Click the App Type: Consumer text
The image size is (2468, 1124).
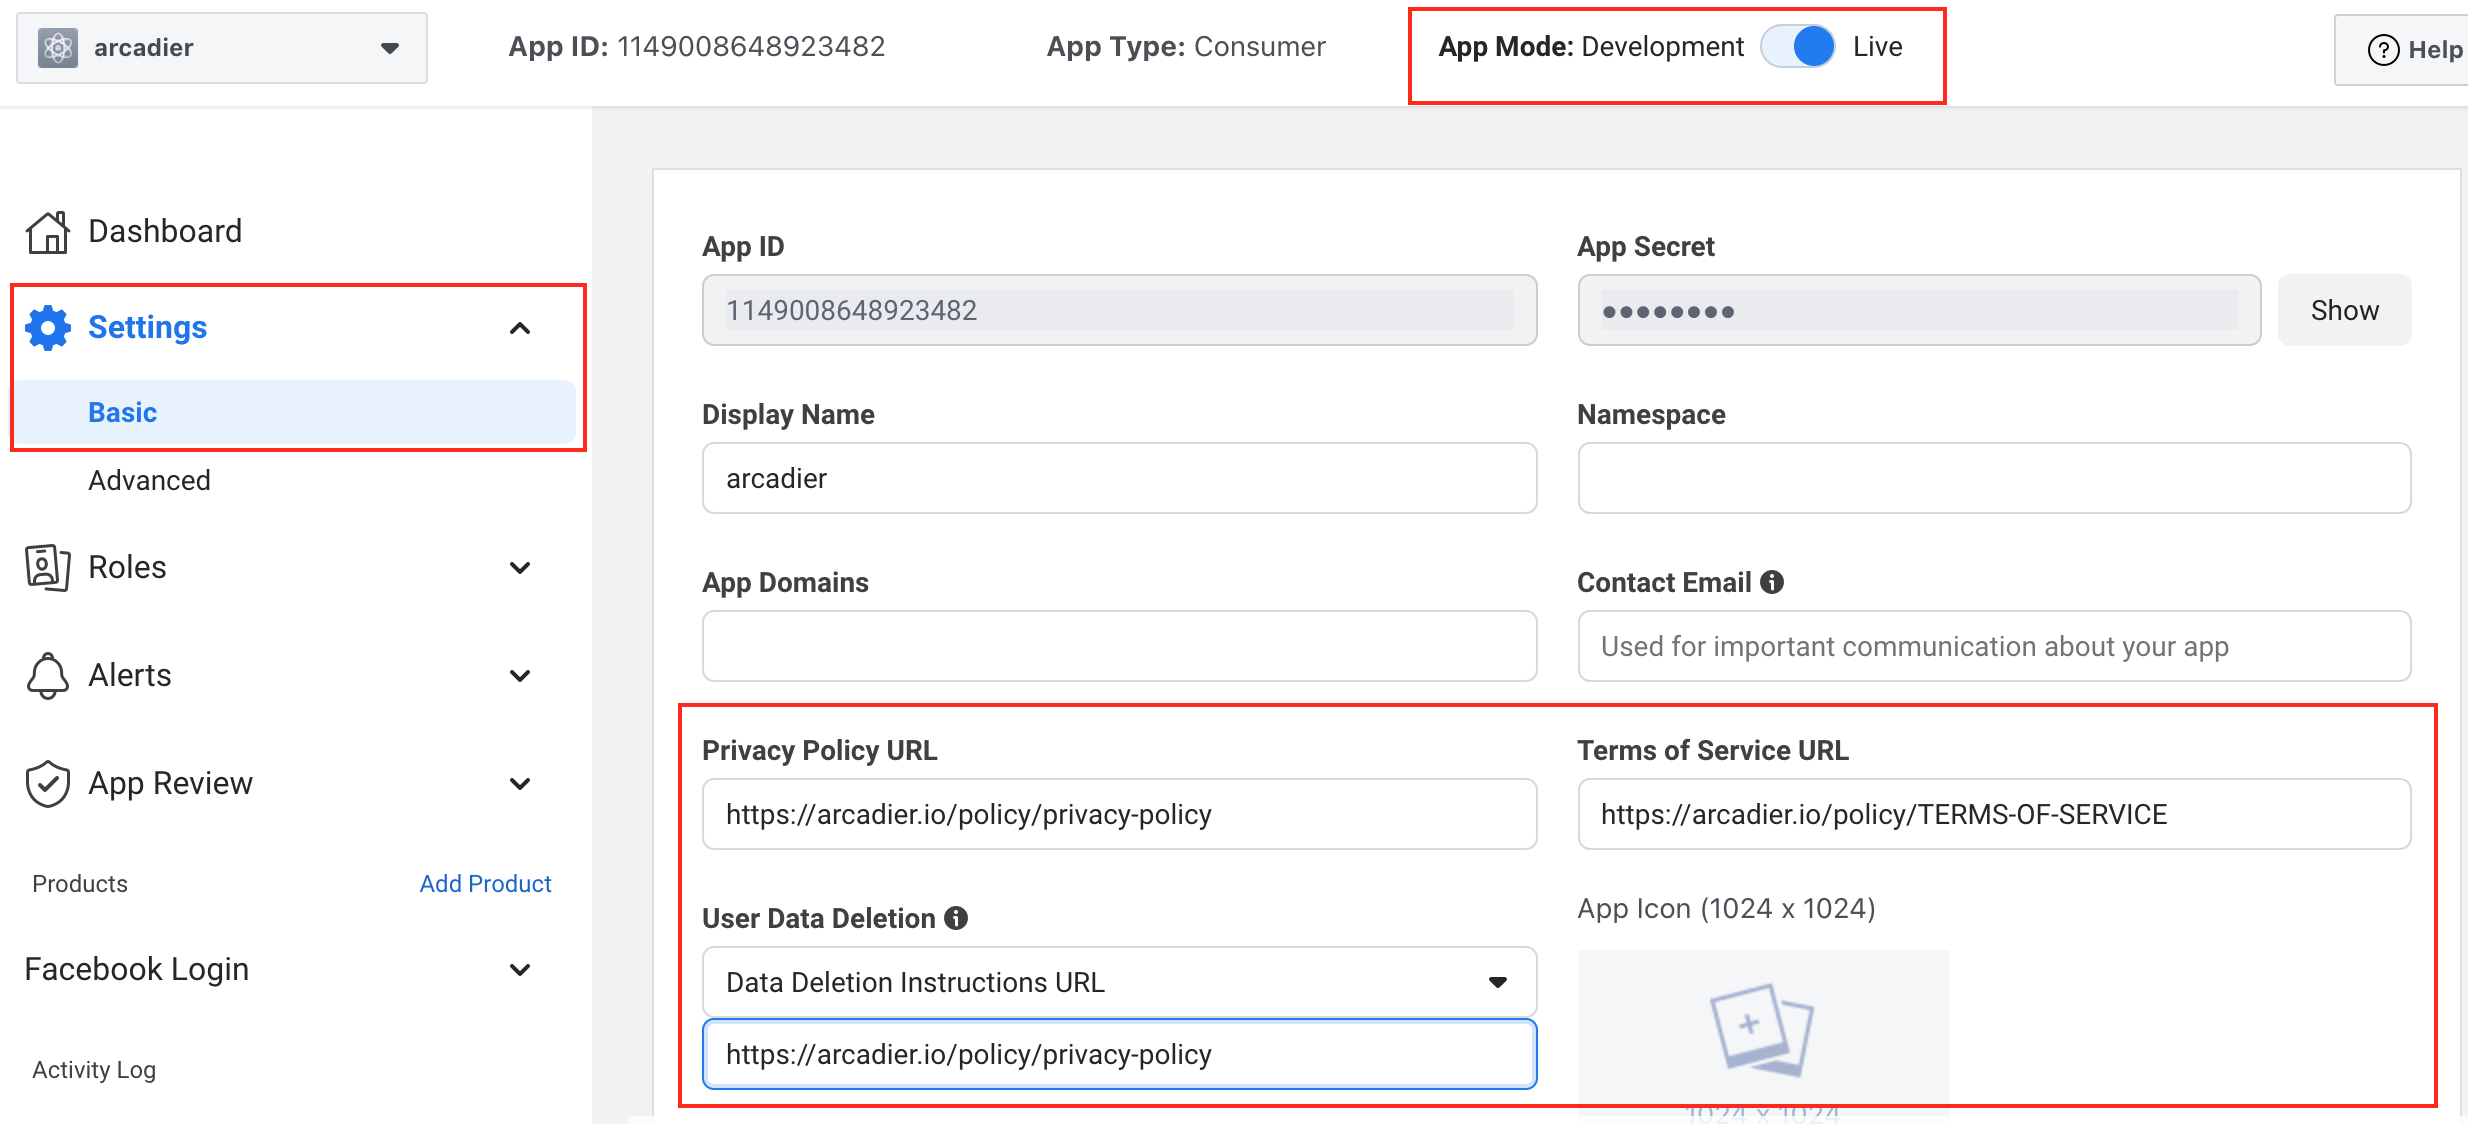tap(1186, 47)
